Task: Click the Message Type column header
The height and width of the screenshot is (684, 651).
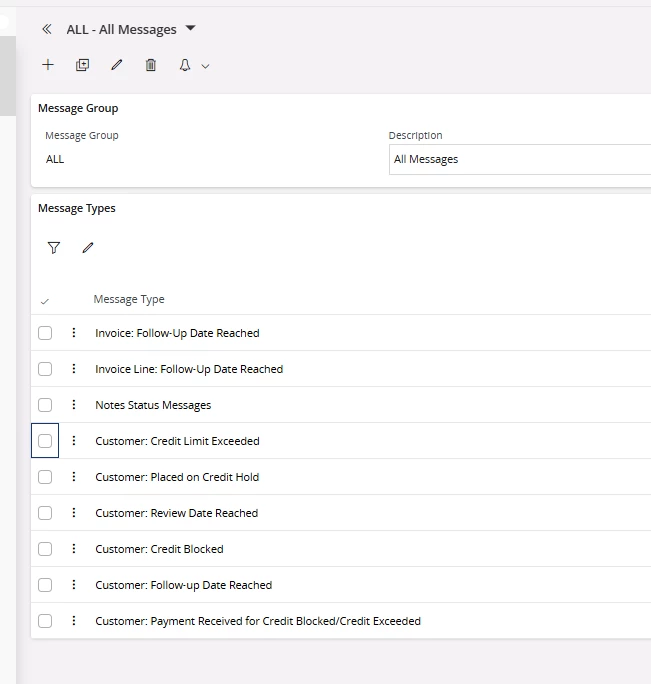Action: pyautogui.click(x=129, y=299)
